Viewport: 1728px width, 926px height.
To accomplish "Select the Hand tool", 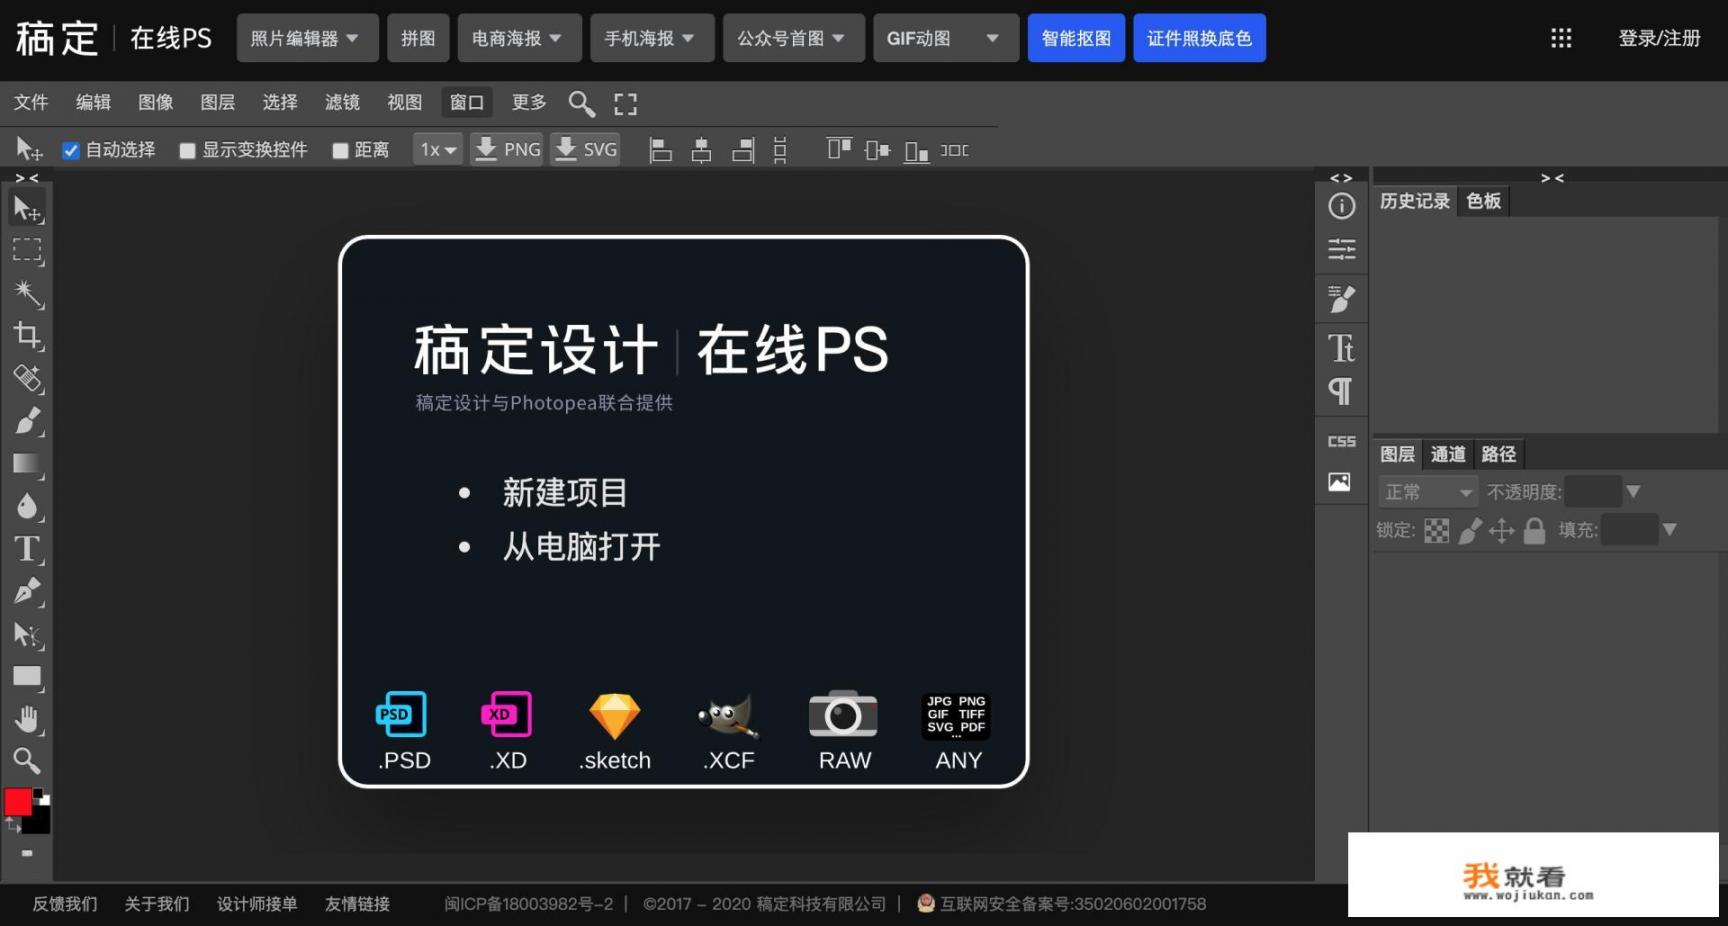I will [x=27, y=719].
